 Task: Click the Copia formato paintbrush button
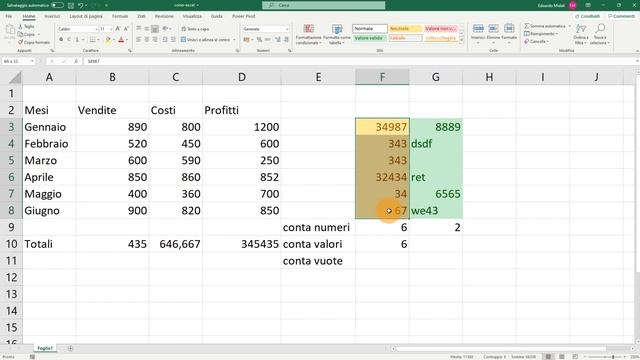coord(34,42)
